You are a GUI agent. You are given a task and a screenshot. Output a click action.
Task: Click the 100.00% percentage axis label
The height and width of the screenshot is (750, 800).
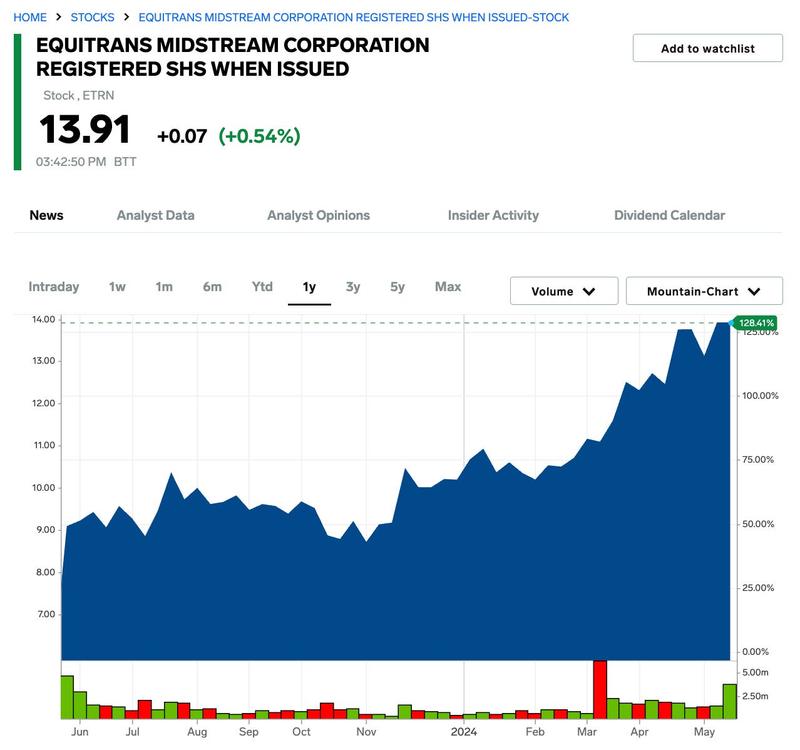pyautogui.click(x=760, y=396)
